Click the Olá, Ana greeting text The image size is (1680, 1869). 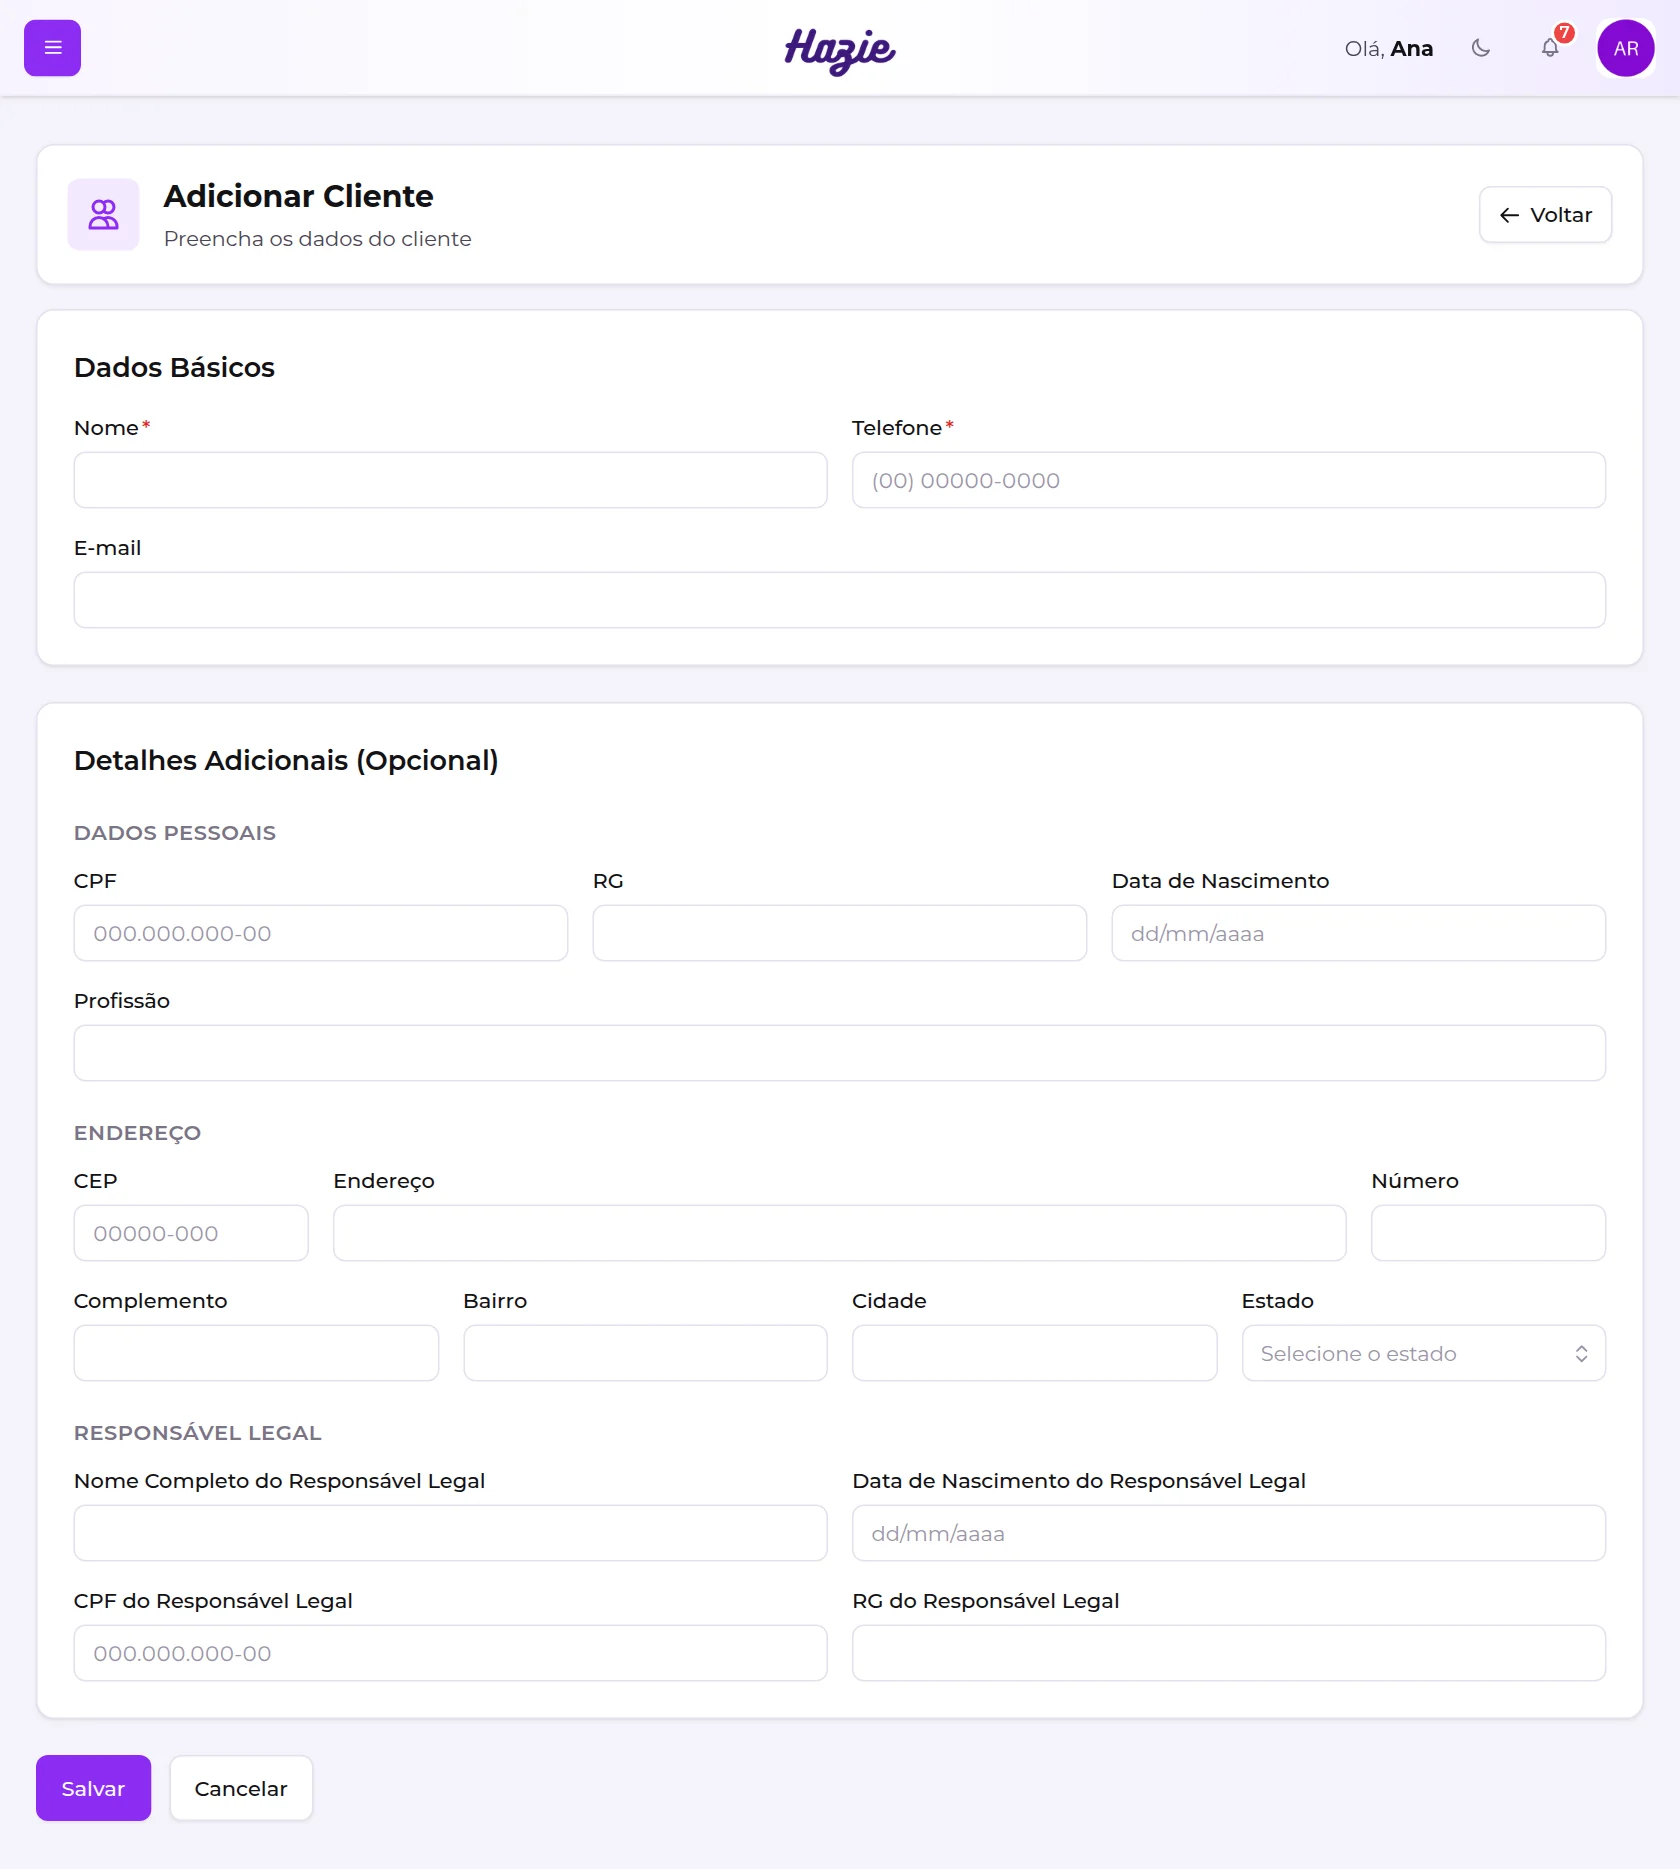coord(1388,48)
